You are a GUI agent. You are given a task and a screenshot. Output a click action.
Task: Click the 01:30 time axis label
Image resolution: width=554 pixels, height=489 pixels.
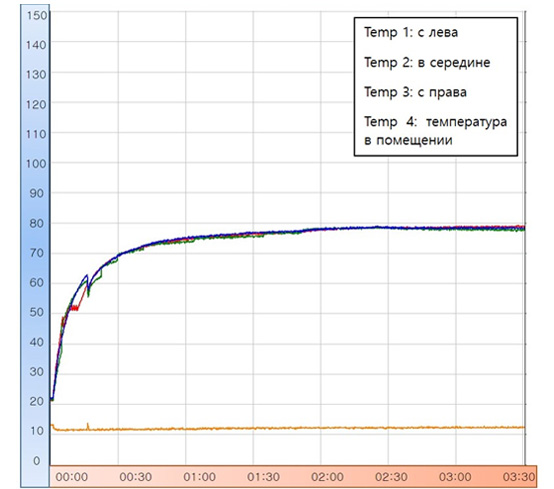click(263, 477)
